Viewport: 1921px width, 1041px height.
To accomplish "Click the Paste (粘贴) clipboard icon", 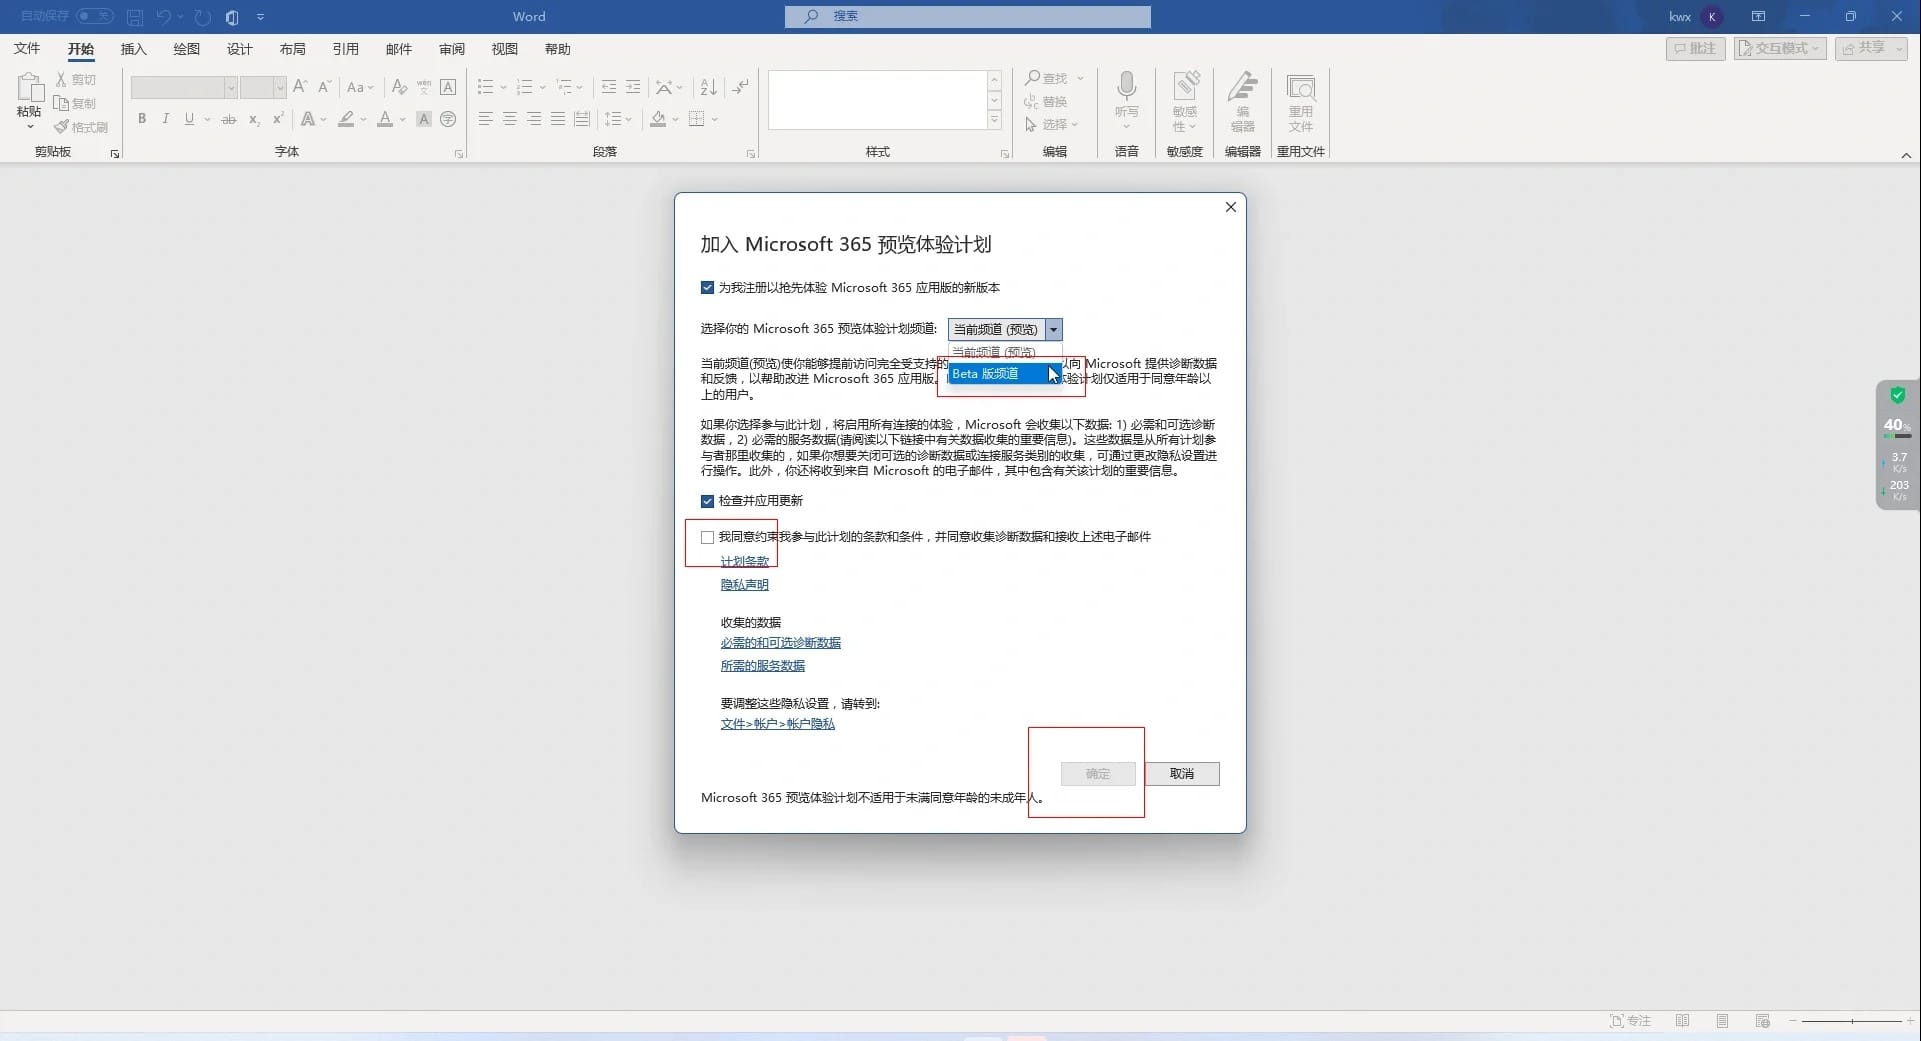I will click(29, 88).
